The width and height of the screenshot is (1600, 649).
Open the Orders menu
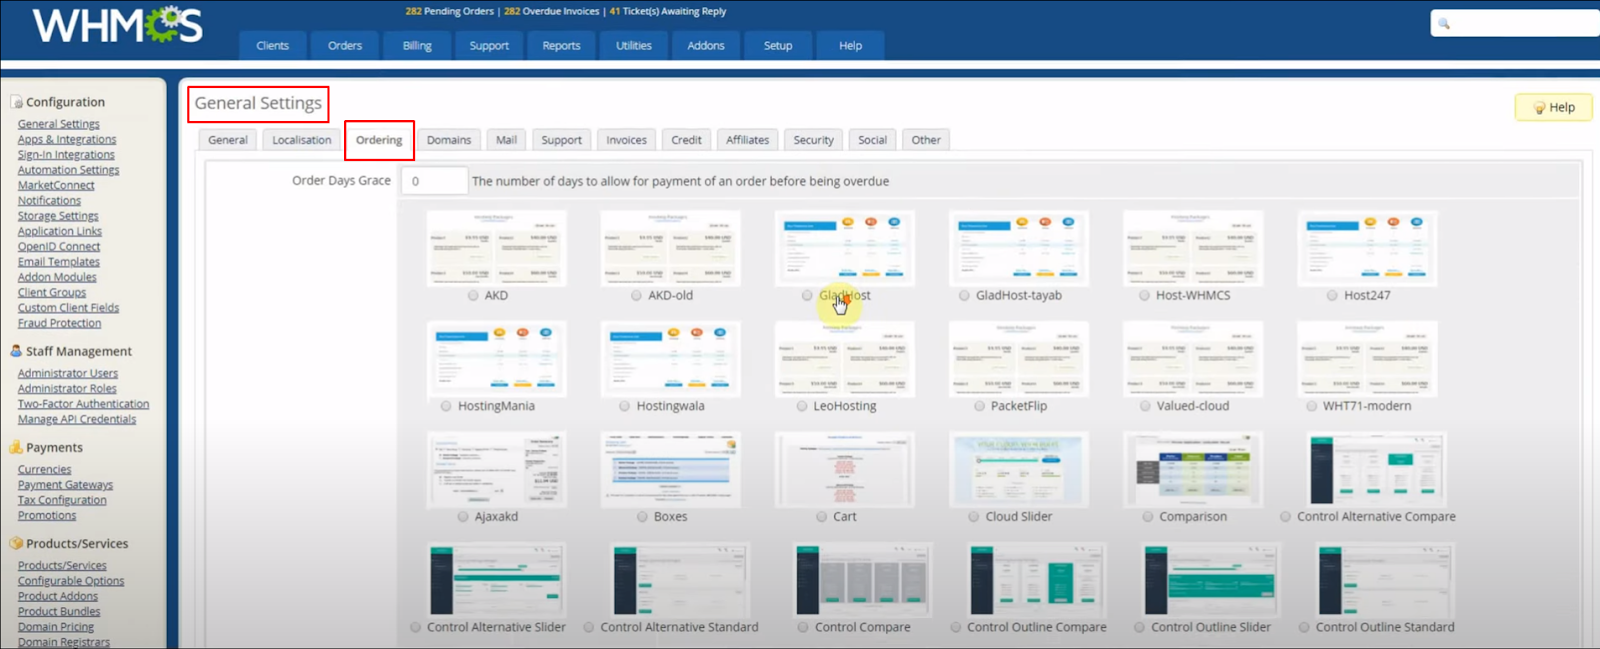pyautogui.click(x=345, y=46)
